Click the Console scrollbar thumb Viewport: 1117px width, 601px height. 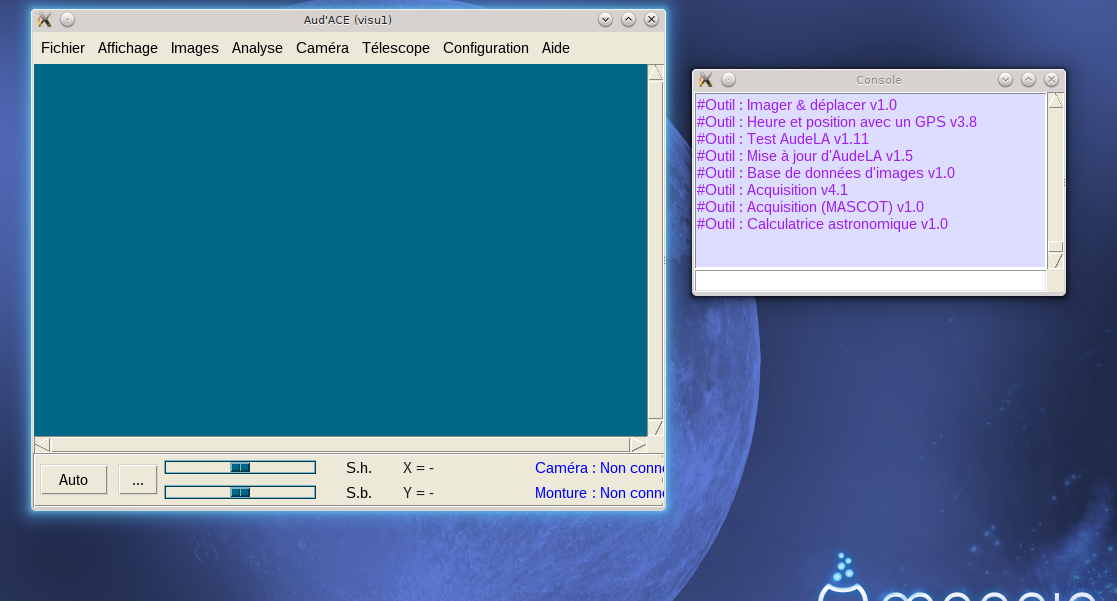tap(1056, 247)
